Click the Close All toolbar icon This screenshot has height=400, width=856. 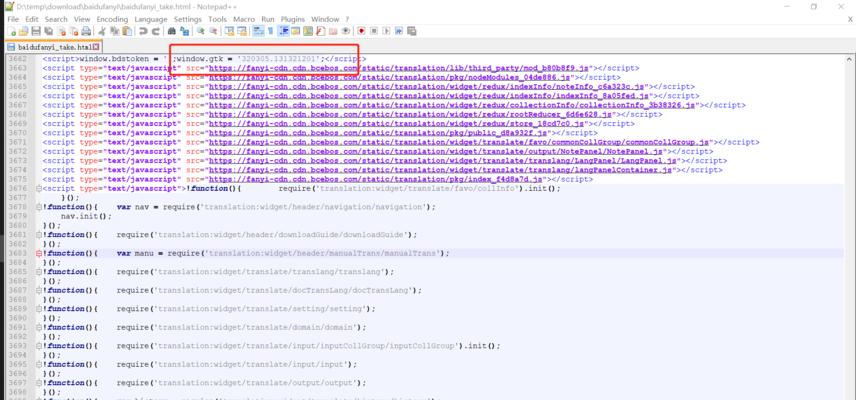(74, 31)
